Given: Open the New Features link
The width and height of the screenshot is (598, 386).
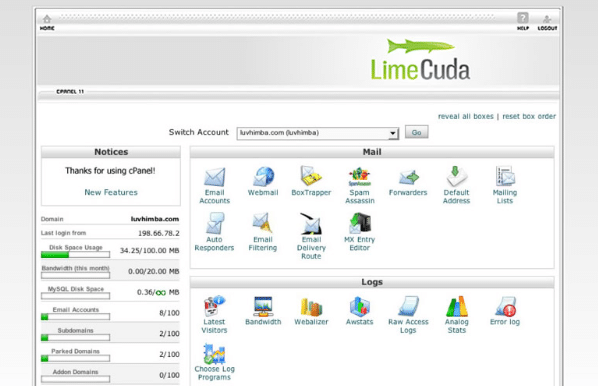Looking at the screenshot, I should tap(111, 192).
